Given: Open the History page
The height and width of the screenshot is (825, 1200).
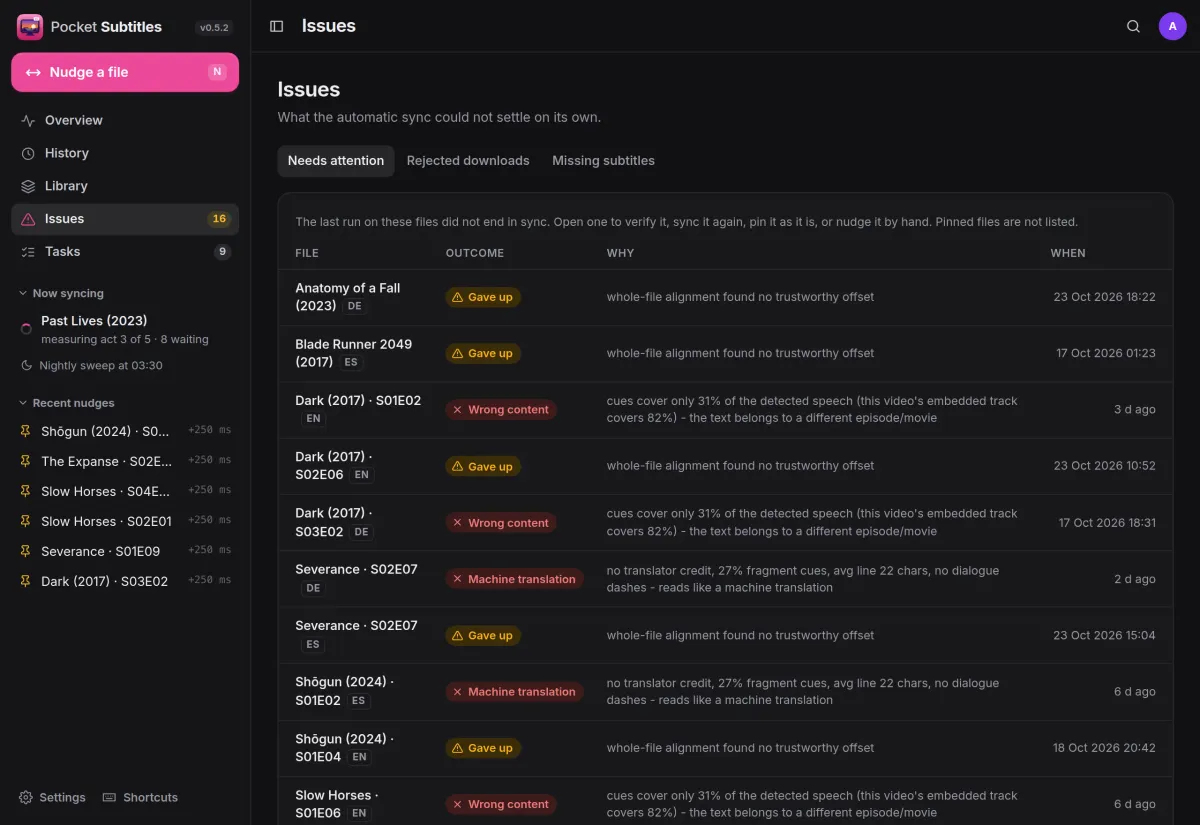Looking at the screenshot, I should tap(125, 153).
